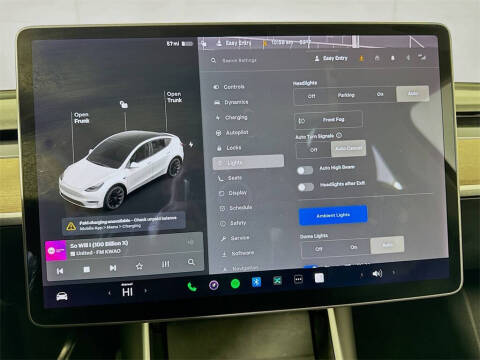This screenshot has height=360, width=480.
Task: Search media with the magnifier icon
Action: point(191,262)
